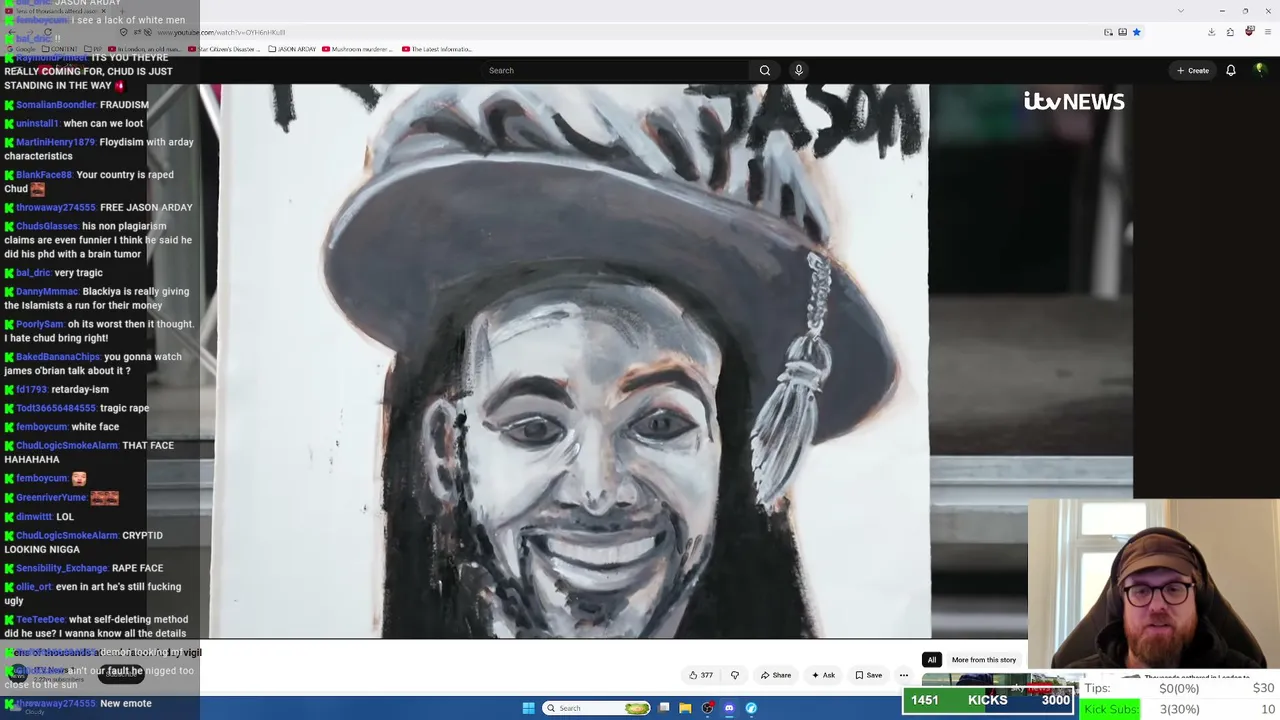The width and height of the screenshot is (1280, 720).
Task: Click the chat username DannyMmmac
Action: tap(47, 291)
